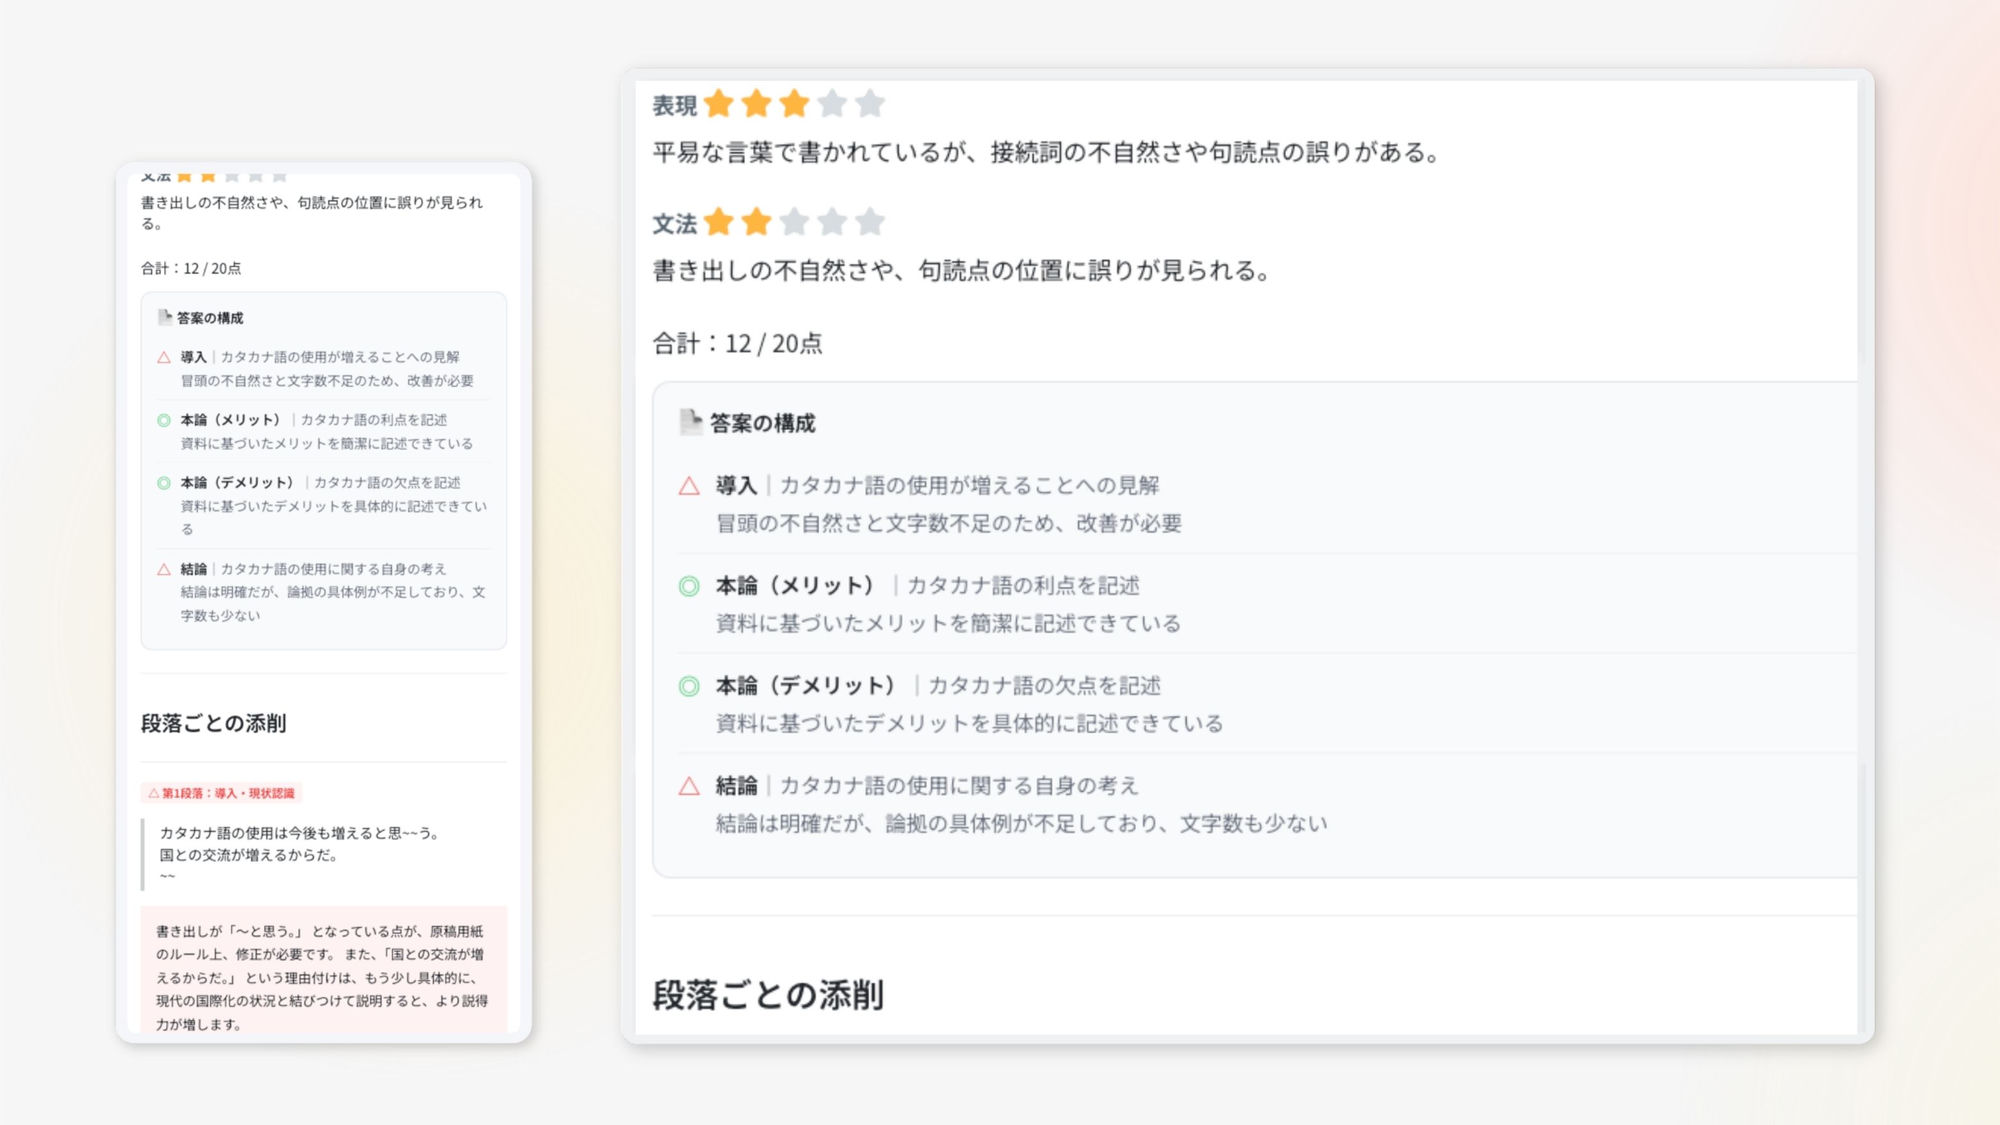Click the green circle beside 本論（メリット） in the small panel

tap(164, 420)
